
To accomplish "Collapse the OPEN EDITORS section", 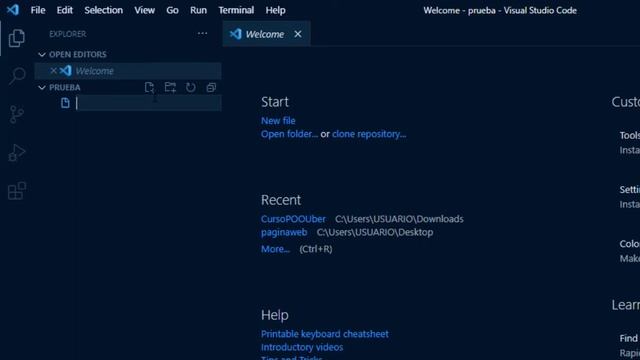I will tap(42, 54).
